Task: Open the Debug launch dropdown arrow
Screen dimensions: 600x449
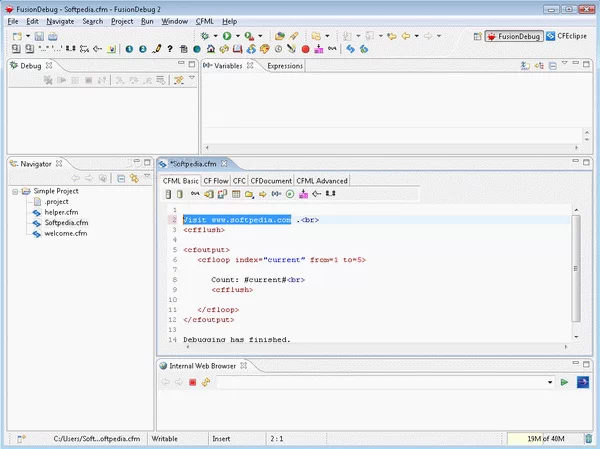Action: (x=215, y=36)
